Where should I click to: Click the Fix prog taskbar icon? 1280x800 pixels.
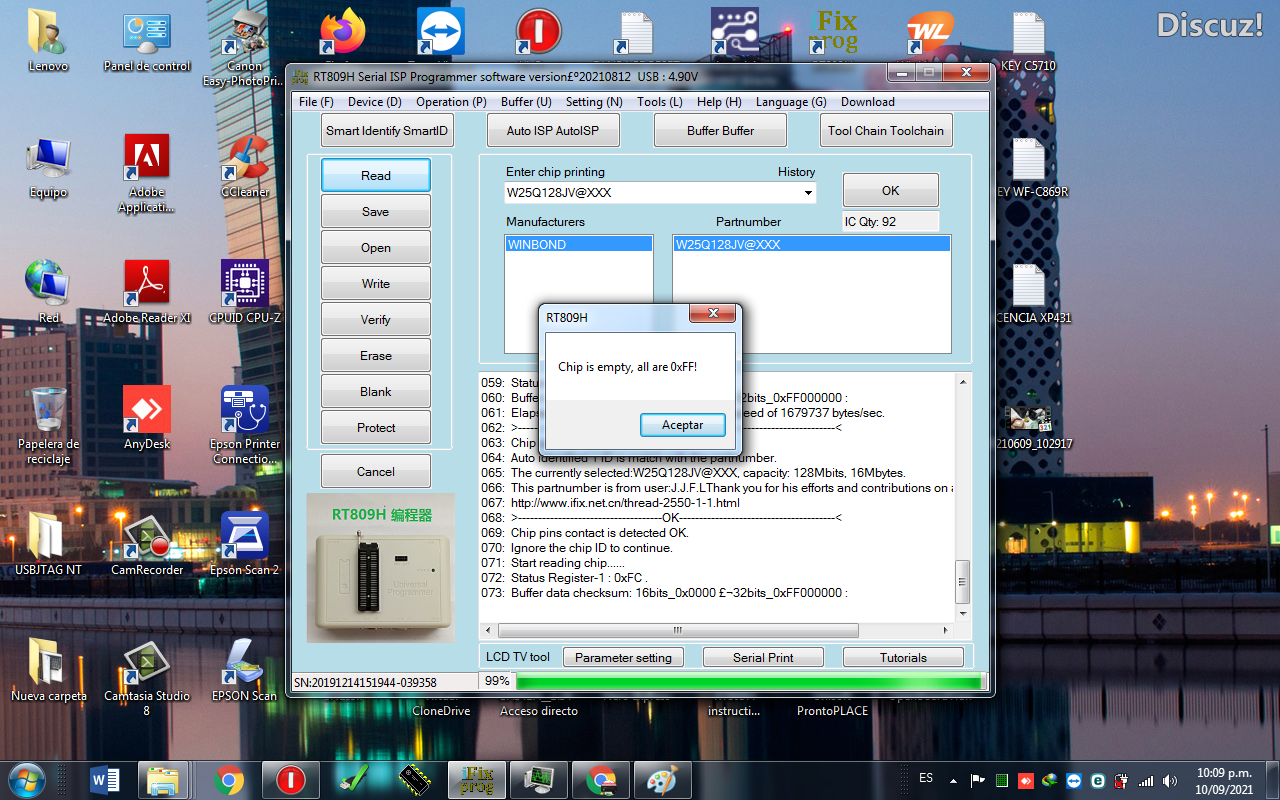pyautogui.click(x=476, y=779)
